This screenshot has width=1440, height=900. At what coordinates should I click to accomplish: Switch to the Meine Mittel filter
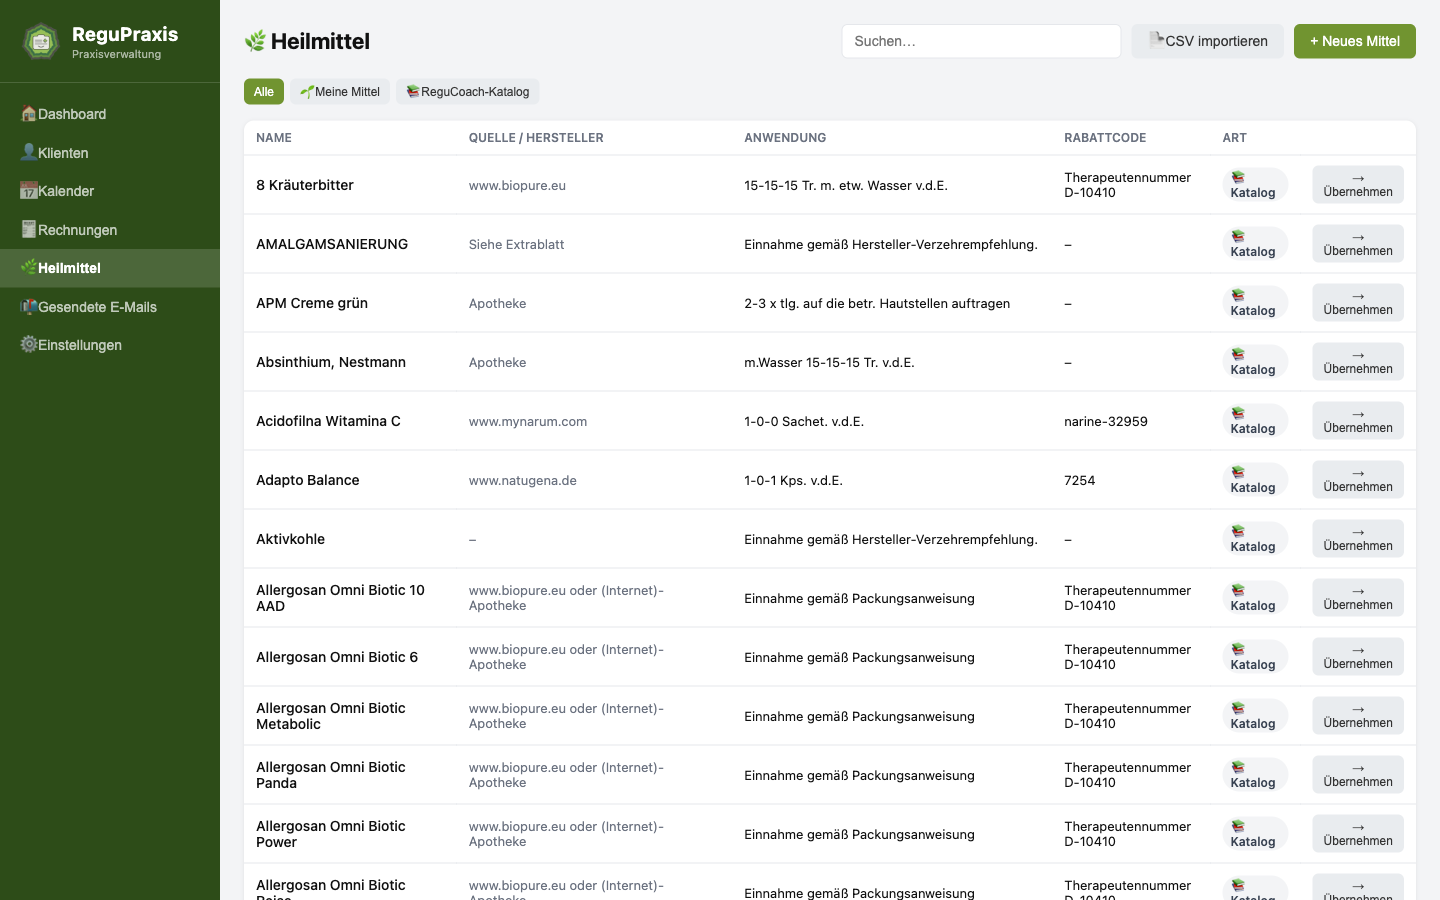coord(340,91)
